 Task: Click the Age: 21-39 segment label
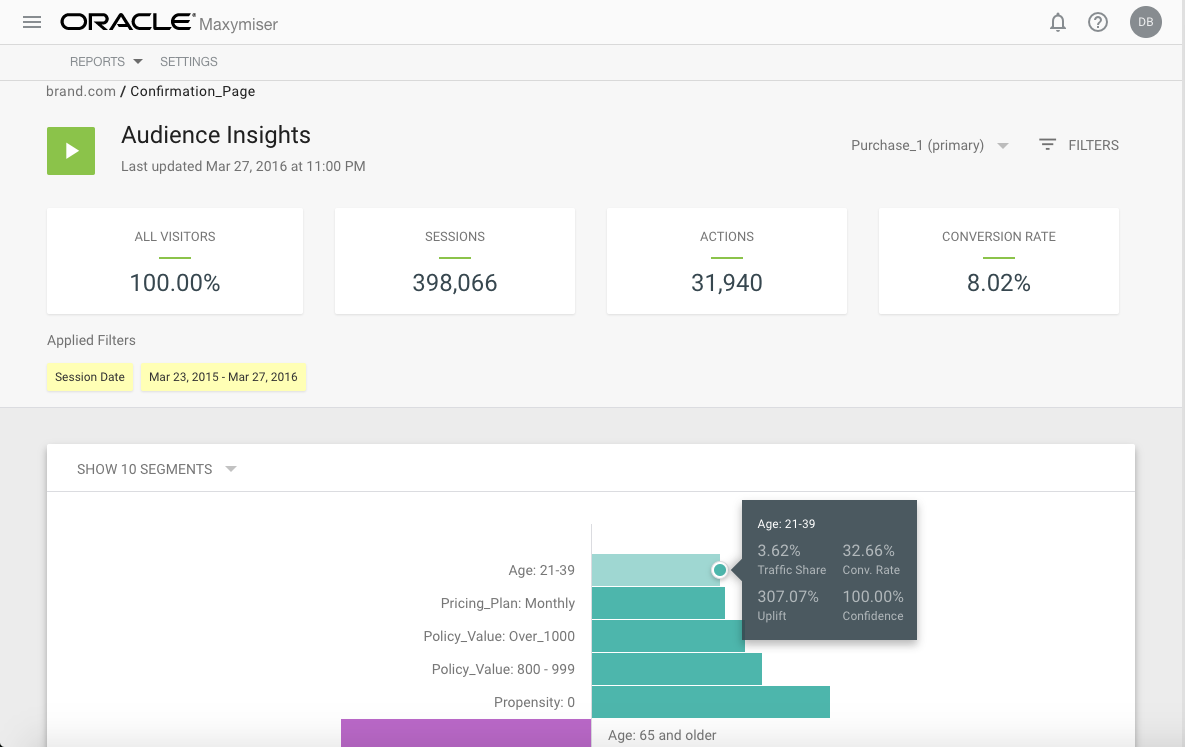541,570
